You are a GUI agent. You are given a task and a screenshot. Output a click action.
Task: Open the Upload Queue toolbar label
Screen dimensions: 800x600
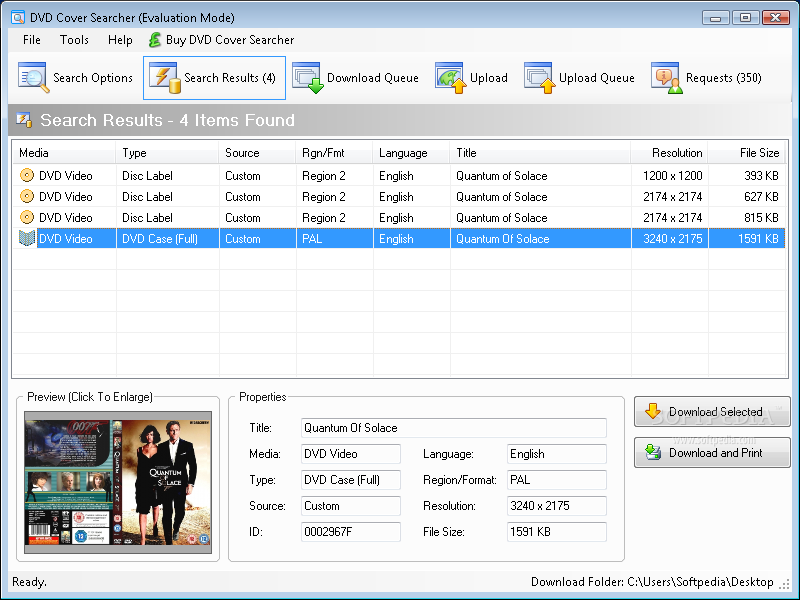[597, 78]
